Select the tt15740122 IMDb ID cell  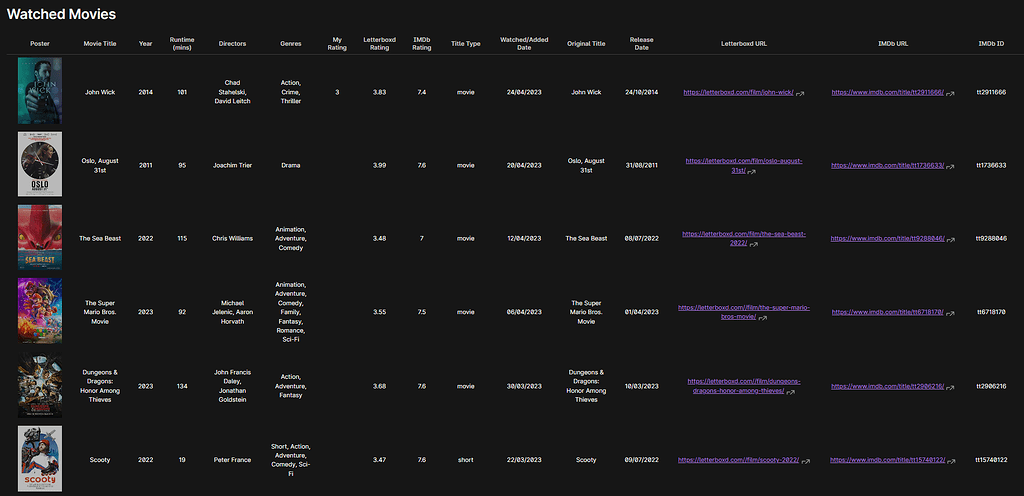point(991,460)
